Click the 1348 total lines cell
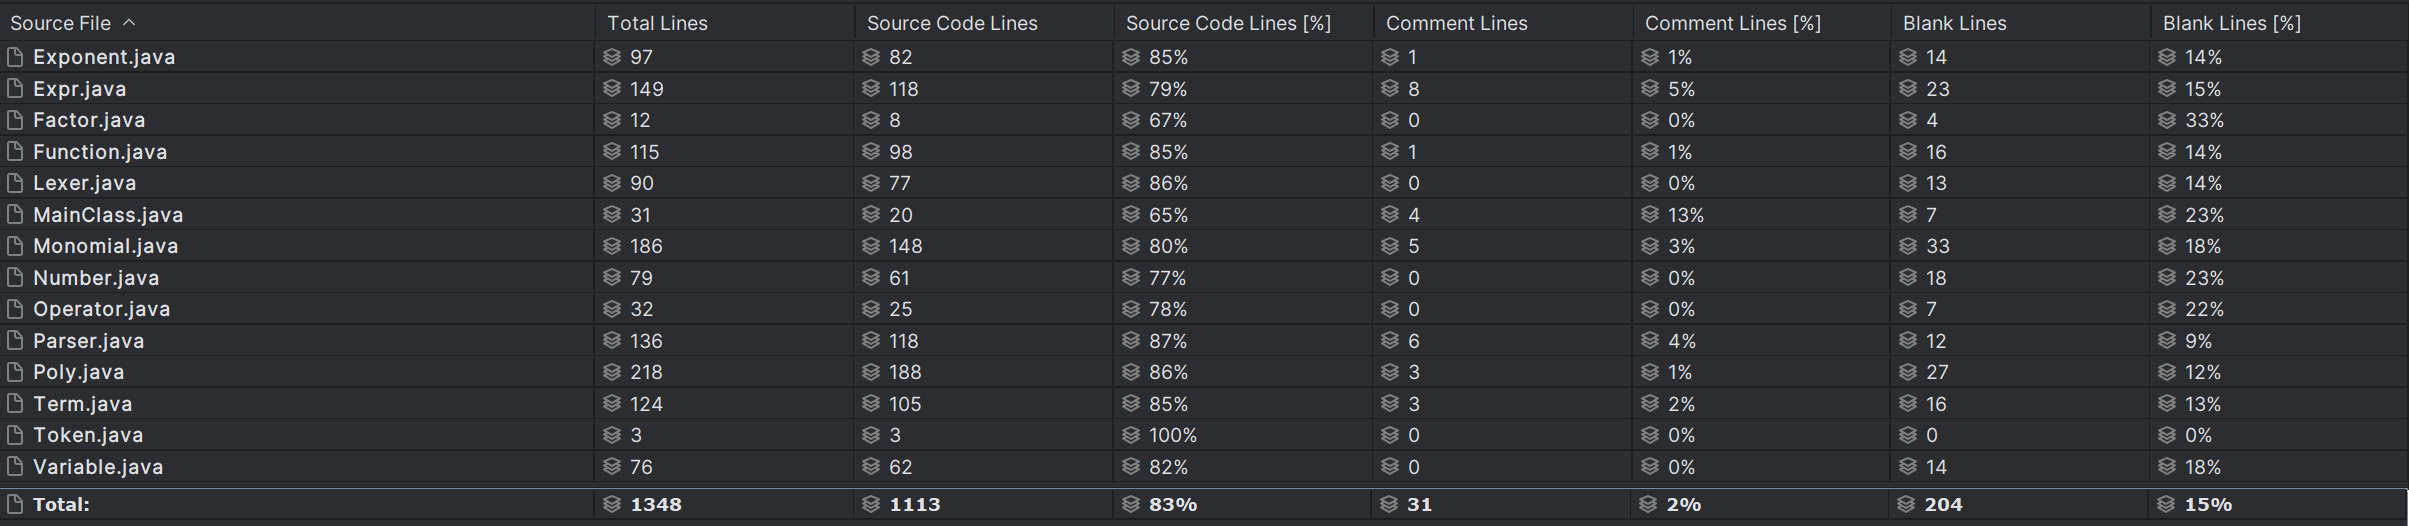Viewport: 2409px width, 526px height. [x=656, y=505]
